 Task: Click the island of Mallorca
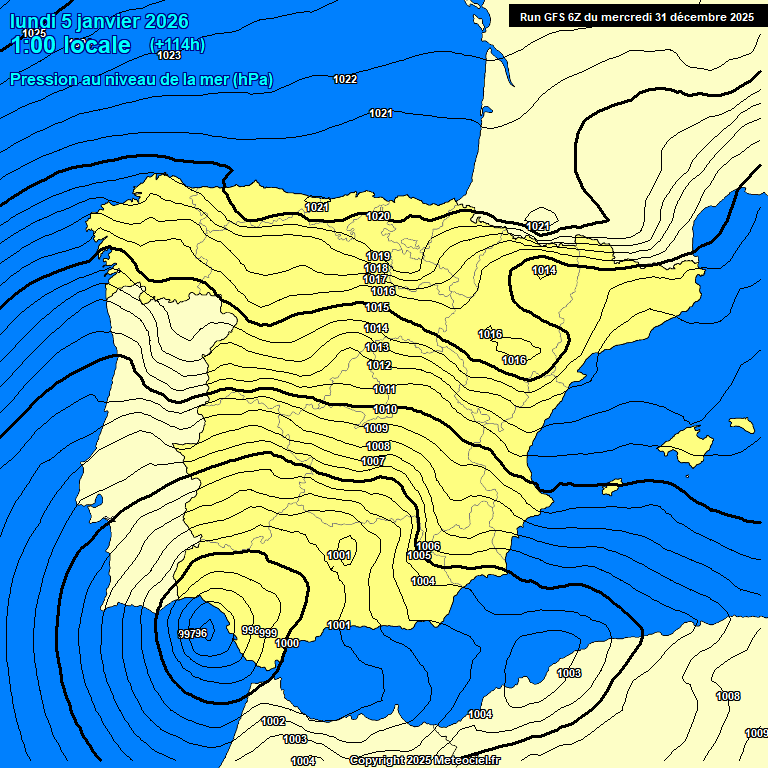click(688, 441)
